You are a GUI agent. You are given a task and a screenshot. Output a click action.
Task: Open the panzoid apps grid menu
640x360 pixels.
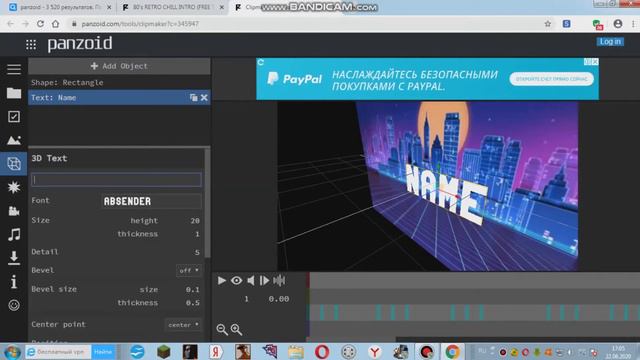pyautogui.click(x=31, y=44)
